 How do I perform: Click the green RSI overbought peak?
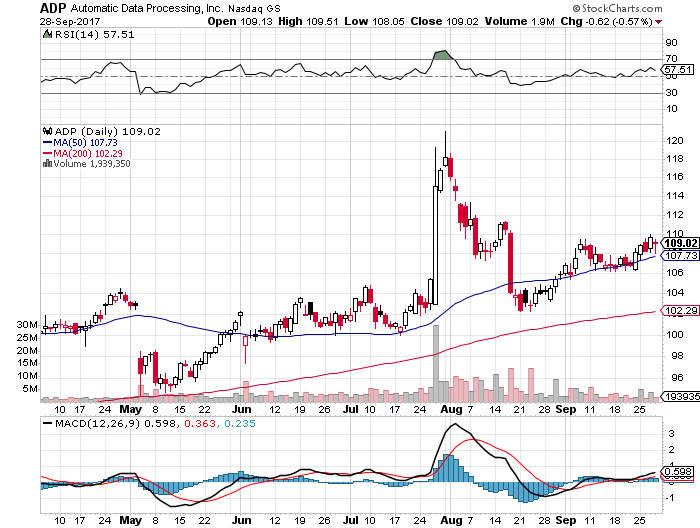click(x=440, y=53)
